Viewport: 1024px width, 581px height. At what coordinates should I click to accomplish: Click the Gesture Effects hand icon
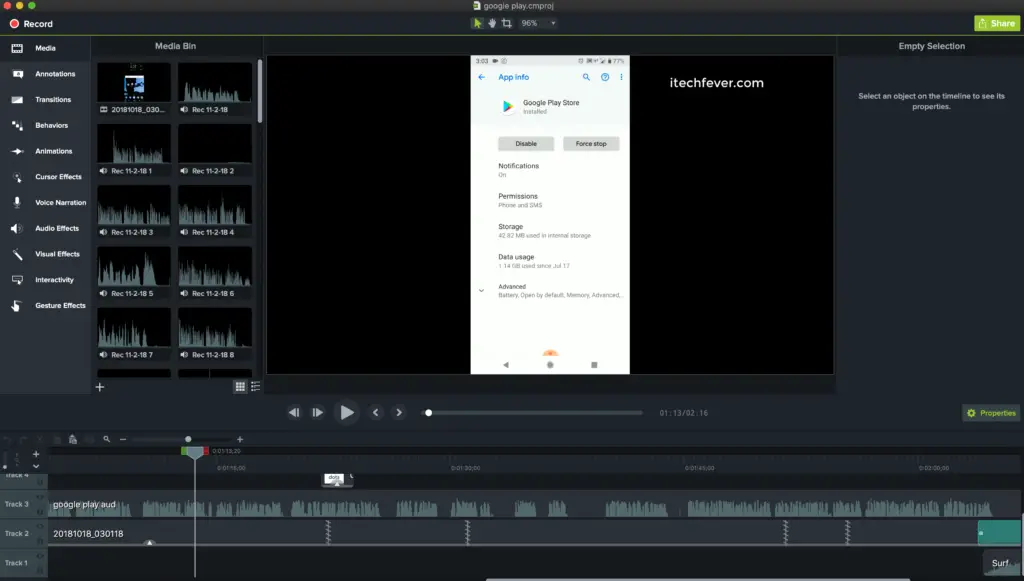pos(17,306)
